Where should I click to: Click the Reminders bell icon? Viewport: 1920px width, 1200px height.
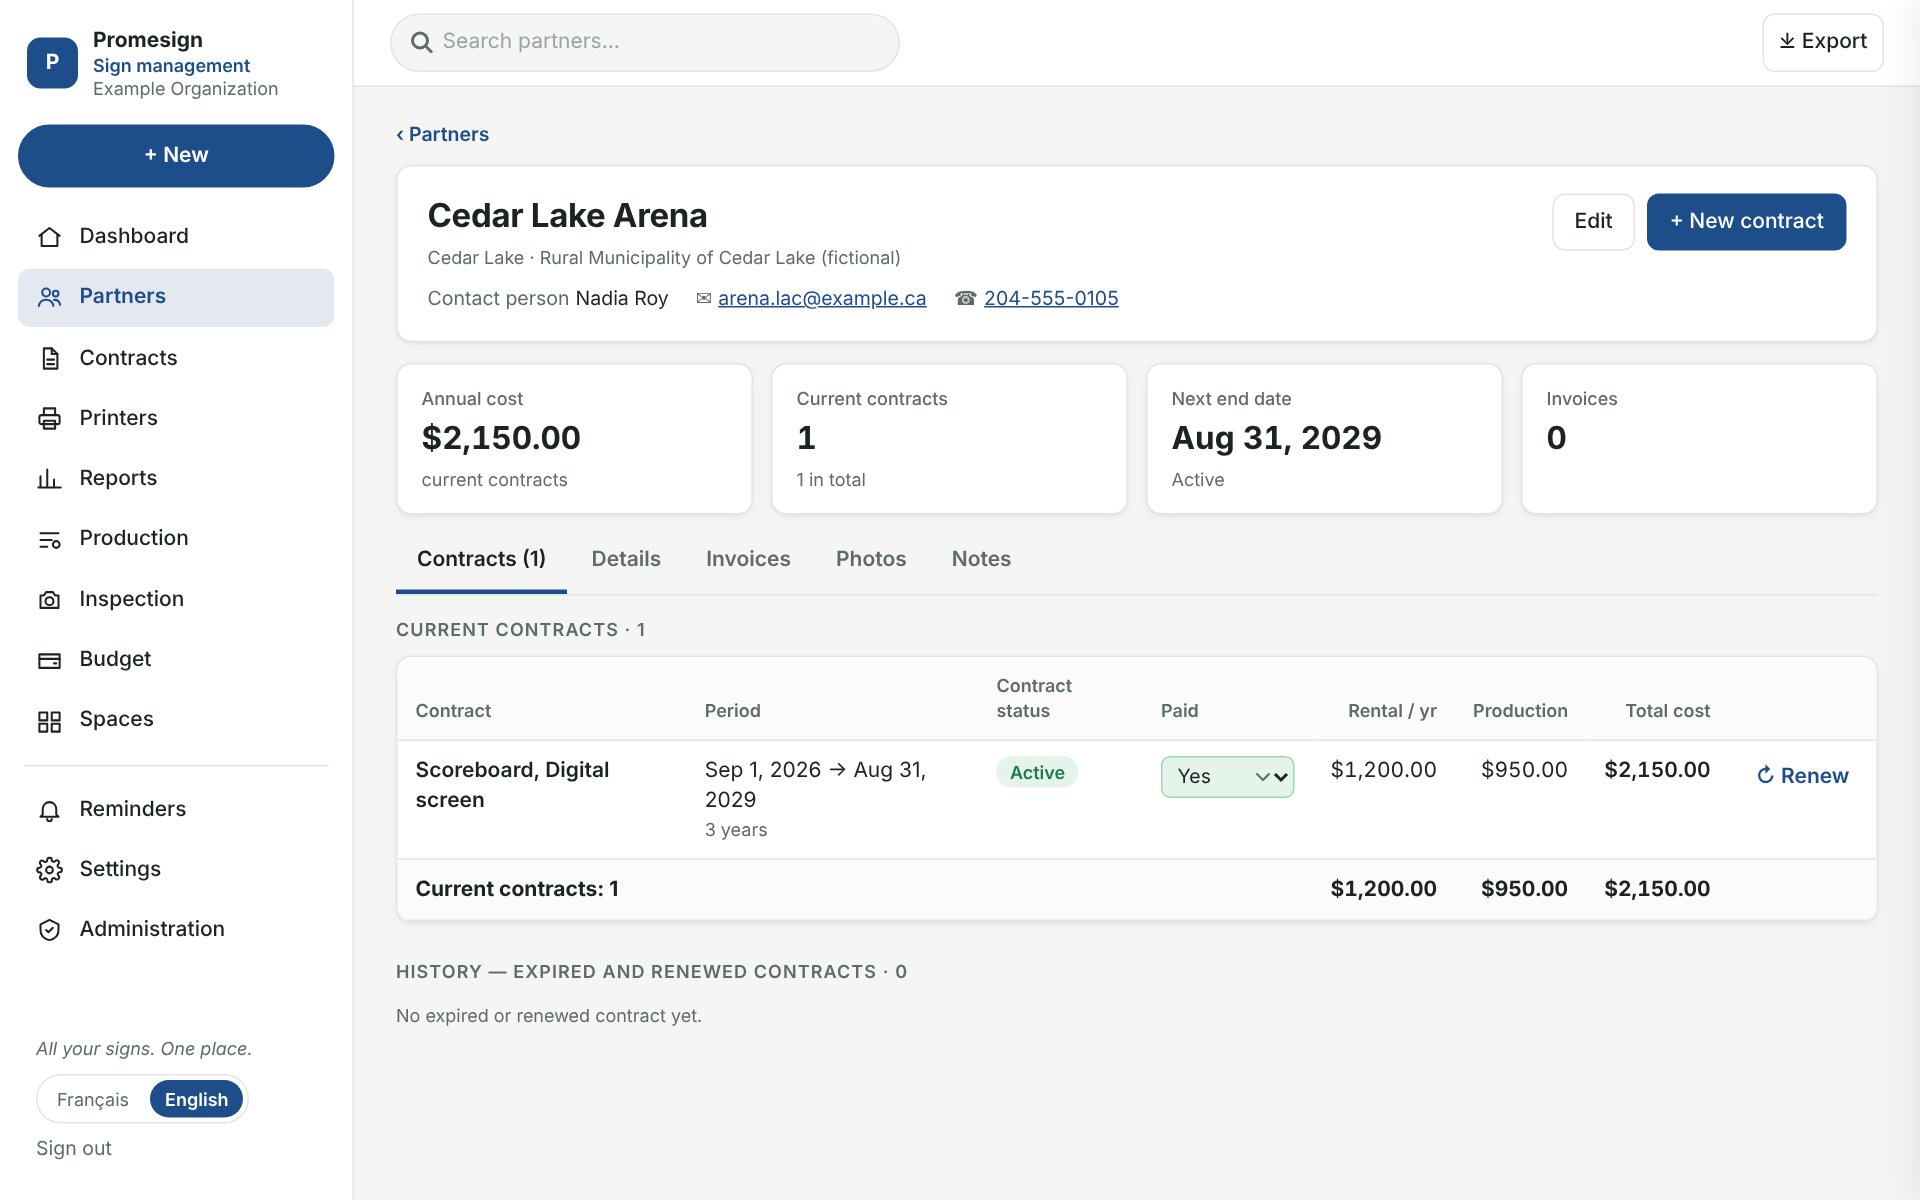[49, 810]
